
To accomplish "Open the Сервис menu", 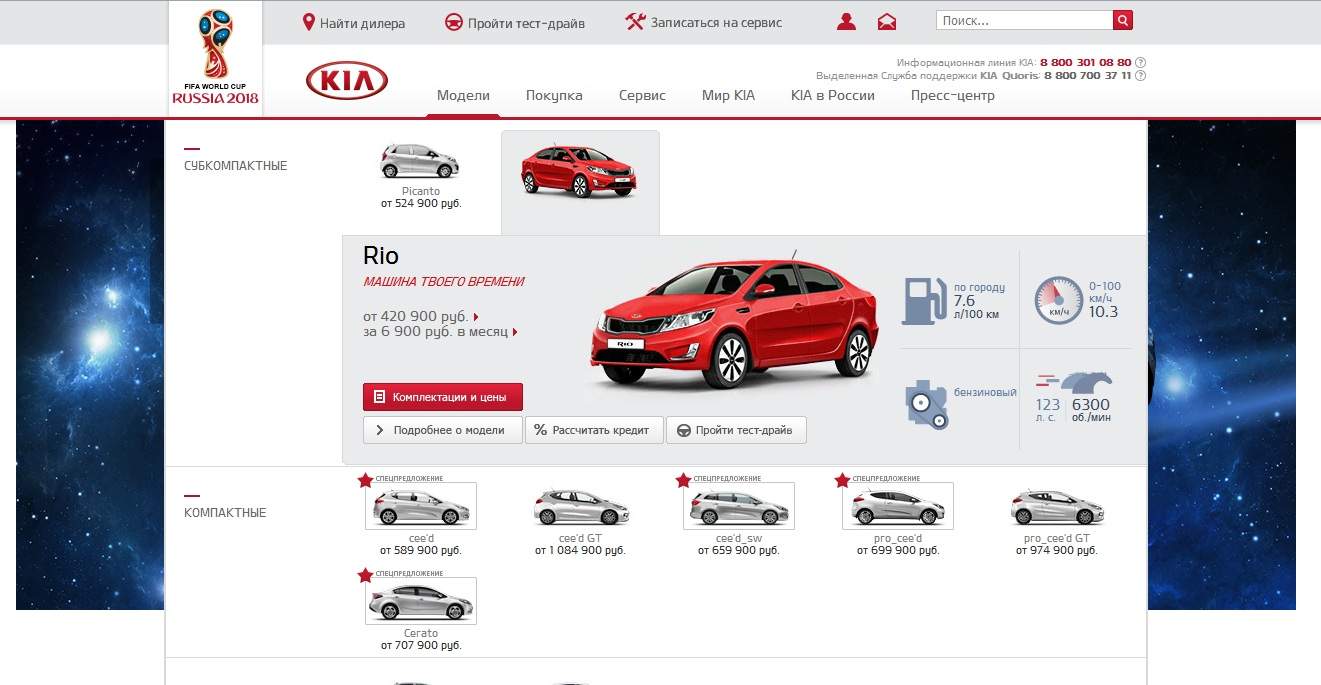I will [642, 96].
